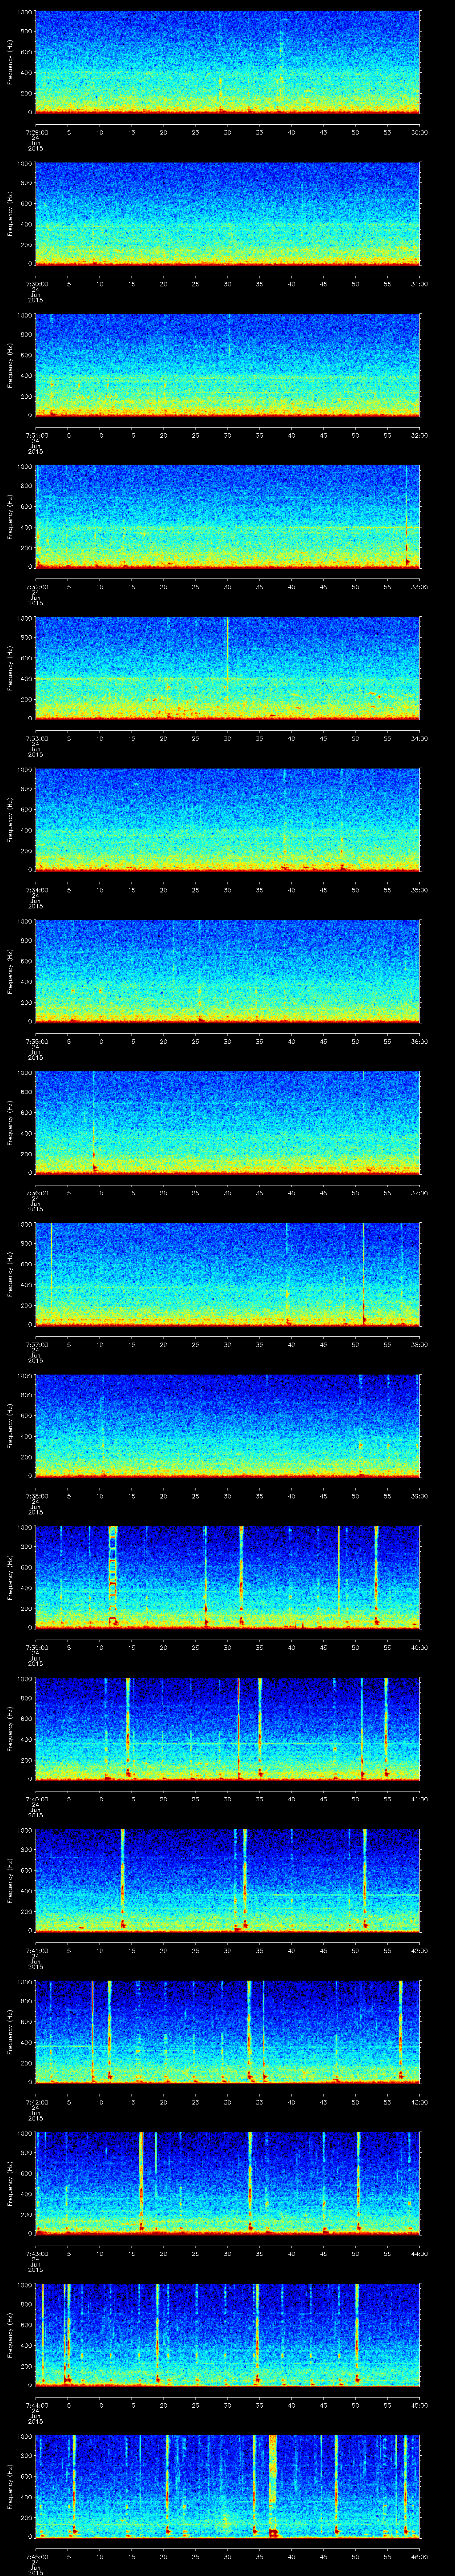
Task: Select the spectrogram panel starting at 7:38:00
Action: [x=227, y=1426]
